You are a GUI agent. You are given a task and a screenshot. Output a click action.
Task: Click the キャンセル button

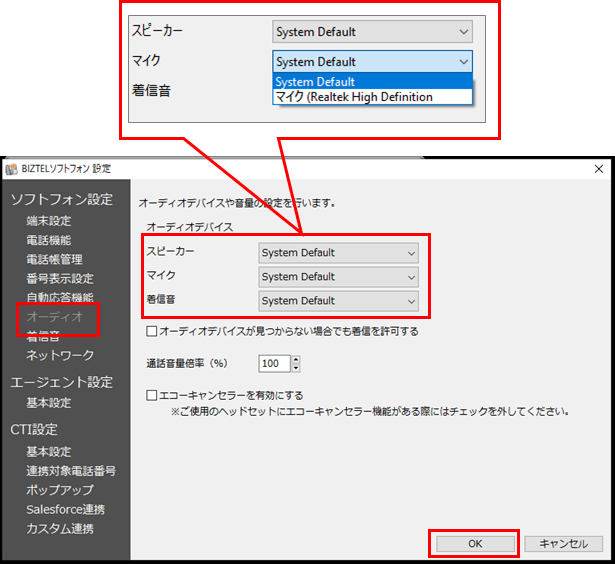[564, 544]
